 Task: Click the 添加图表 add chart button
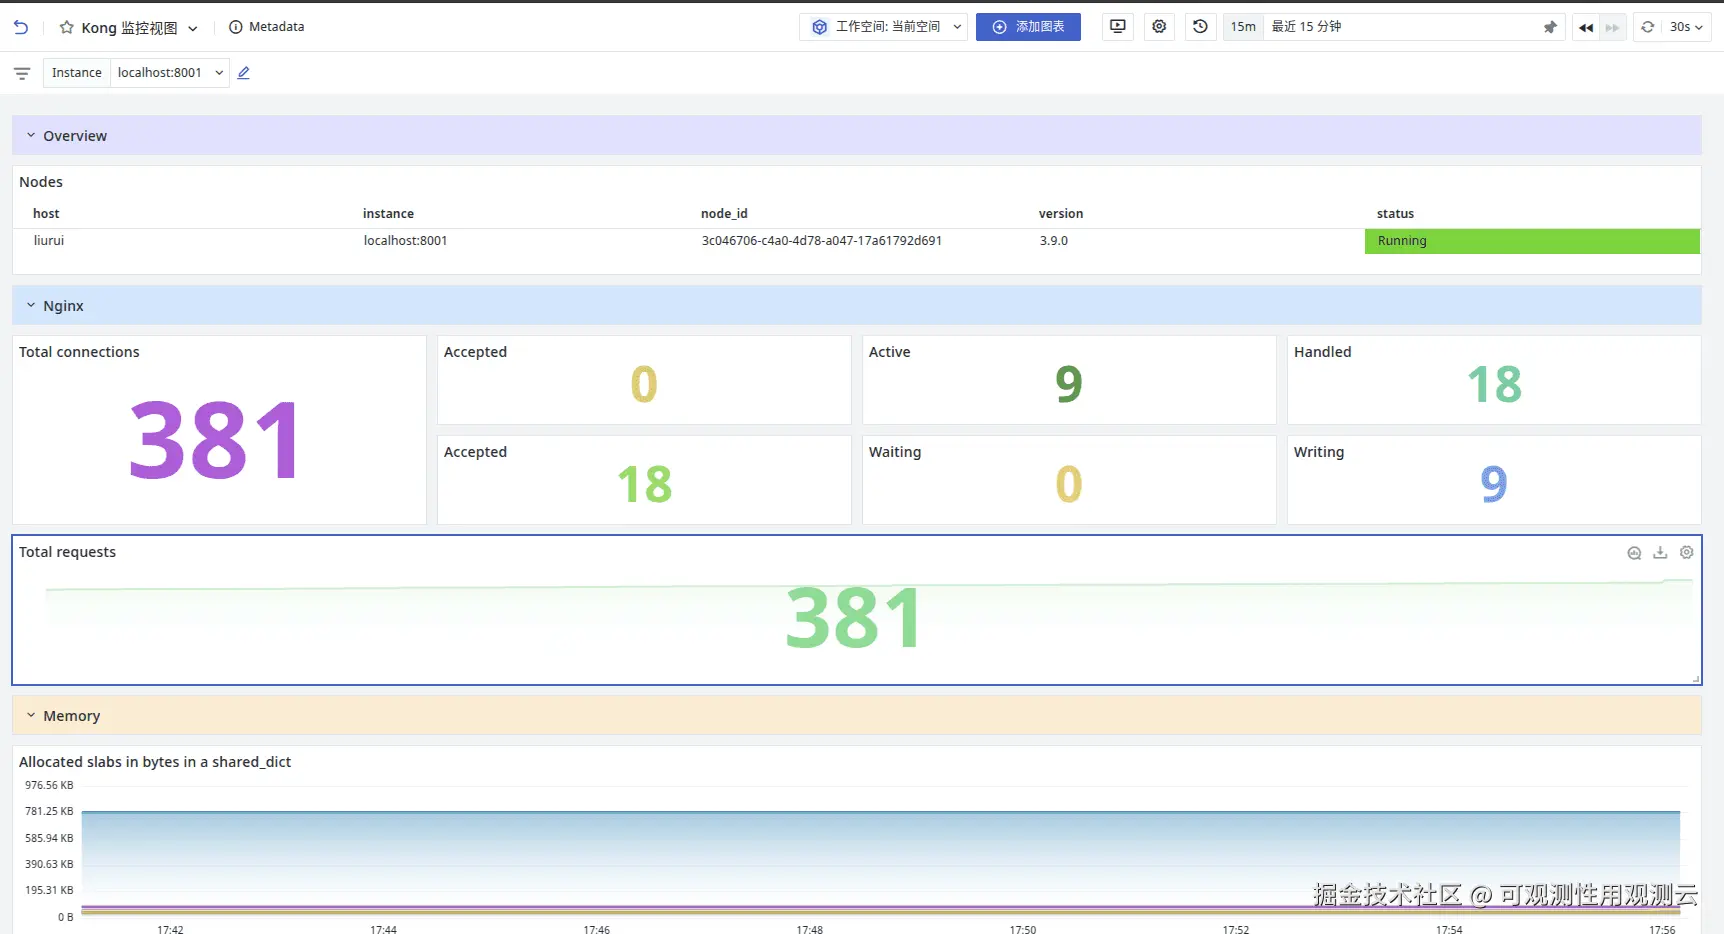[1028, 27]
